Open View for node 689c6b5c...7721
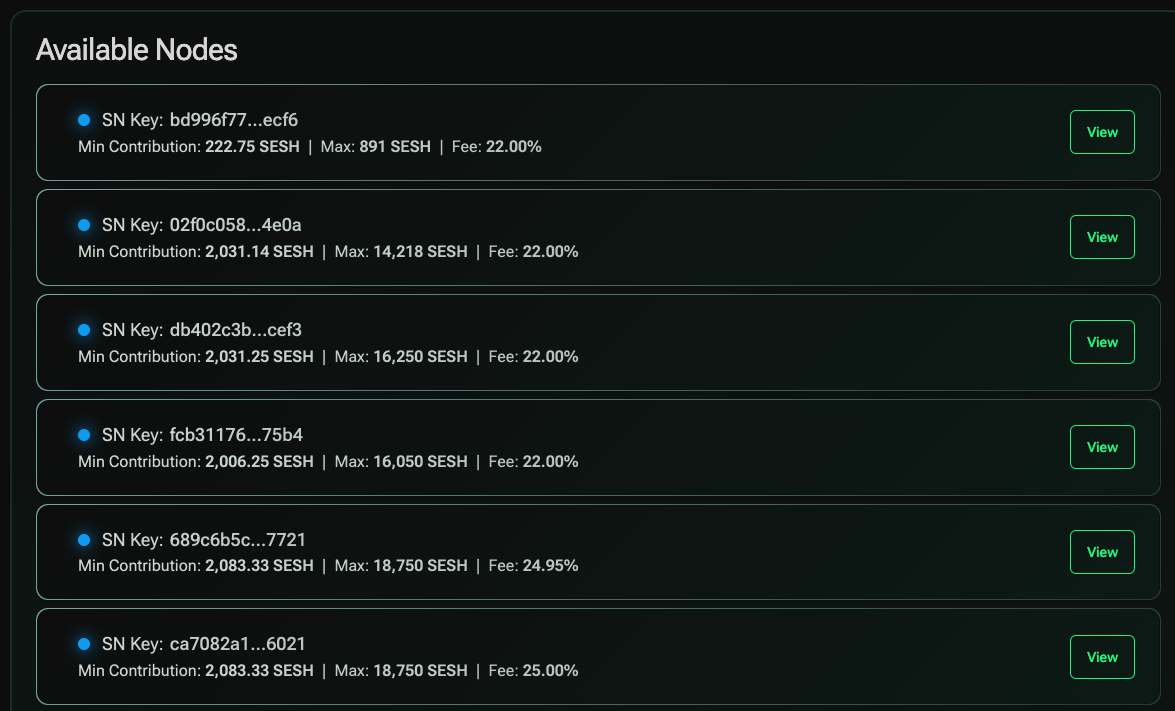Viewport: 1175px width, 711px height. point(1102,551)
